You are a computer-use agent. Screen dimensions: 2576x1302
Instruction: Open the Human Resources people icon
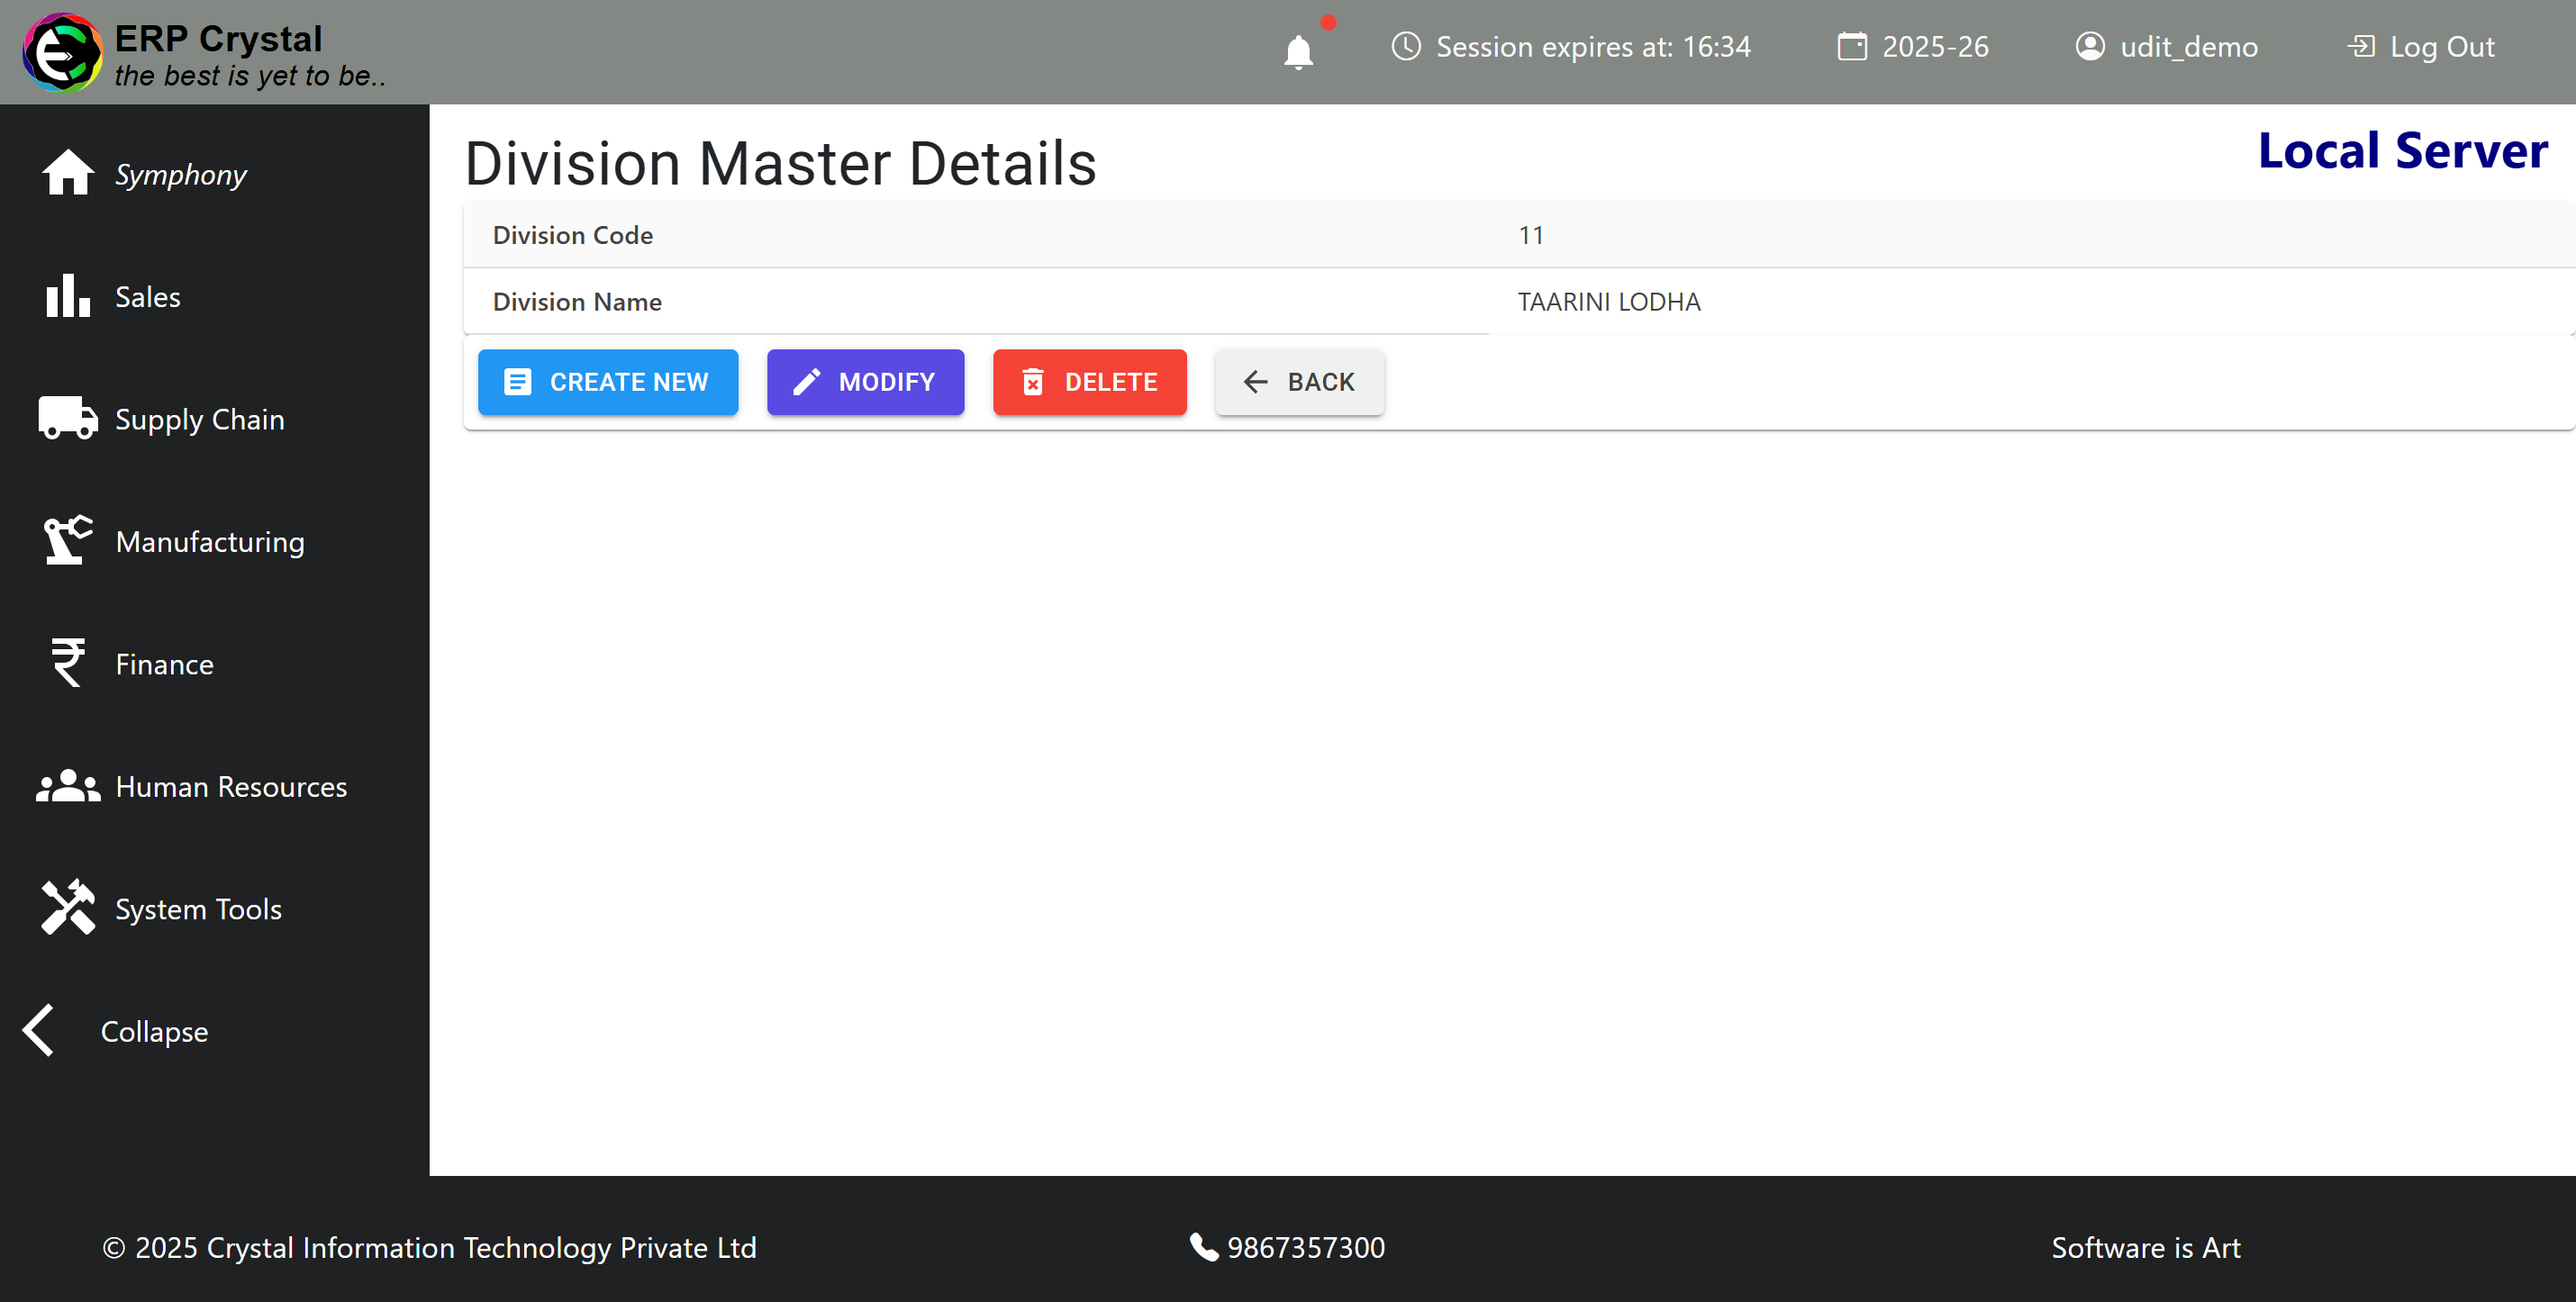click(68, 786)
